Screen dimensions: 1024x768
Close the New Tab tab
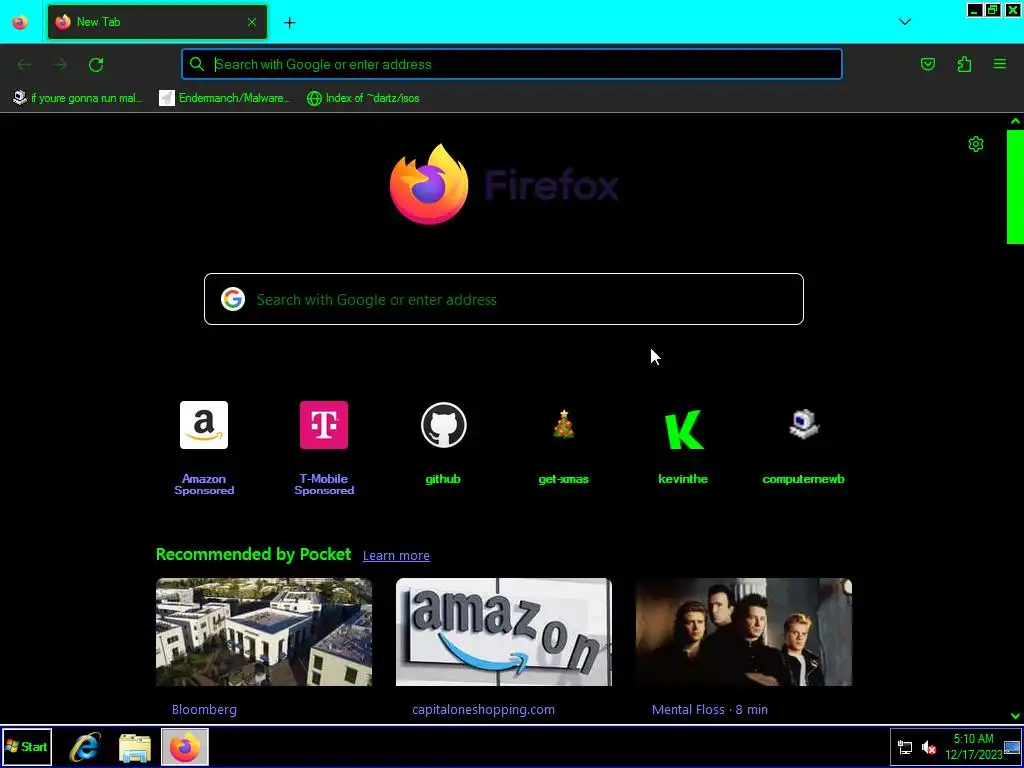point(252,22)
